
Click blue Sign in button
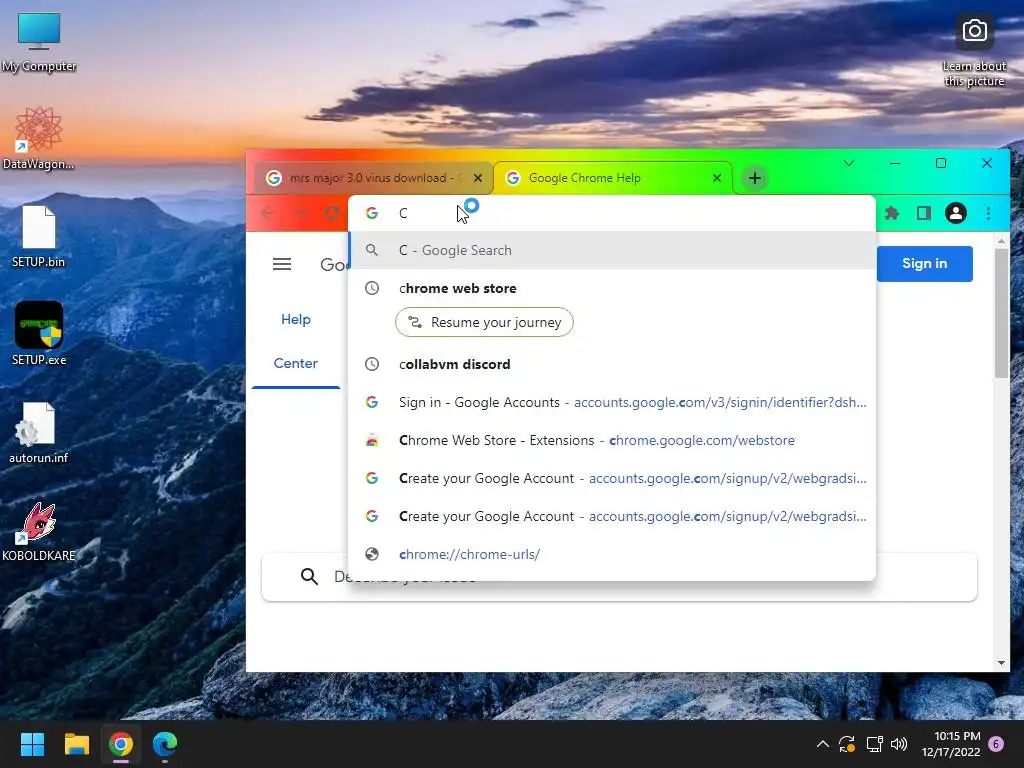pos(924,263)
